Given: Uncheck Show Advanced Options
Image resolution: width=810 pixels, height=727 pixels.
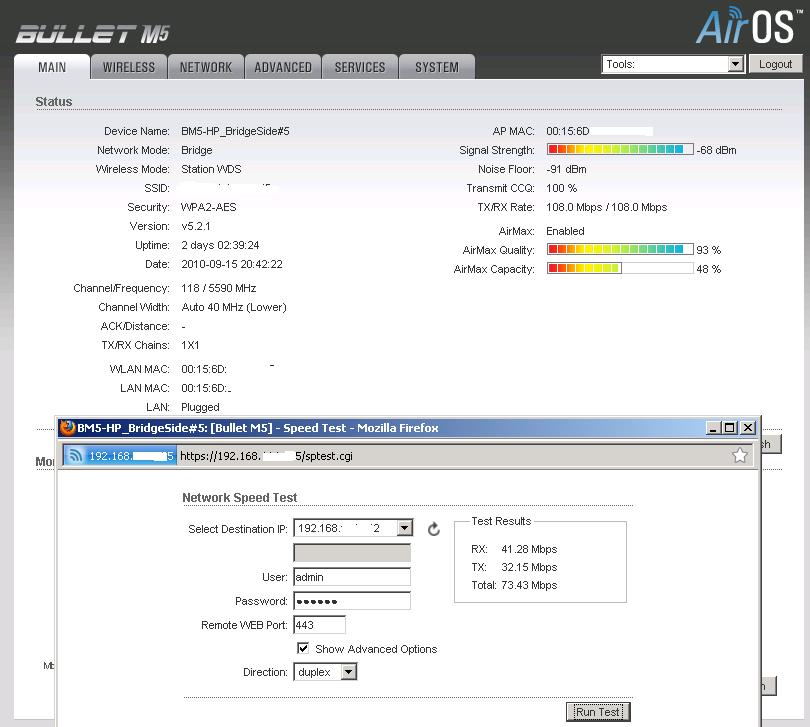Looking at the screenshot, I should pyautogui.click(x=303, y=648).
